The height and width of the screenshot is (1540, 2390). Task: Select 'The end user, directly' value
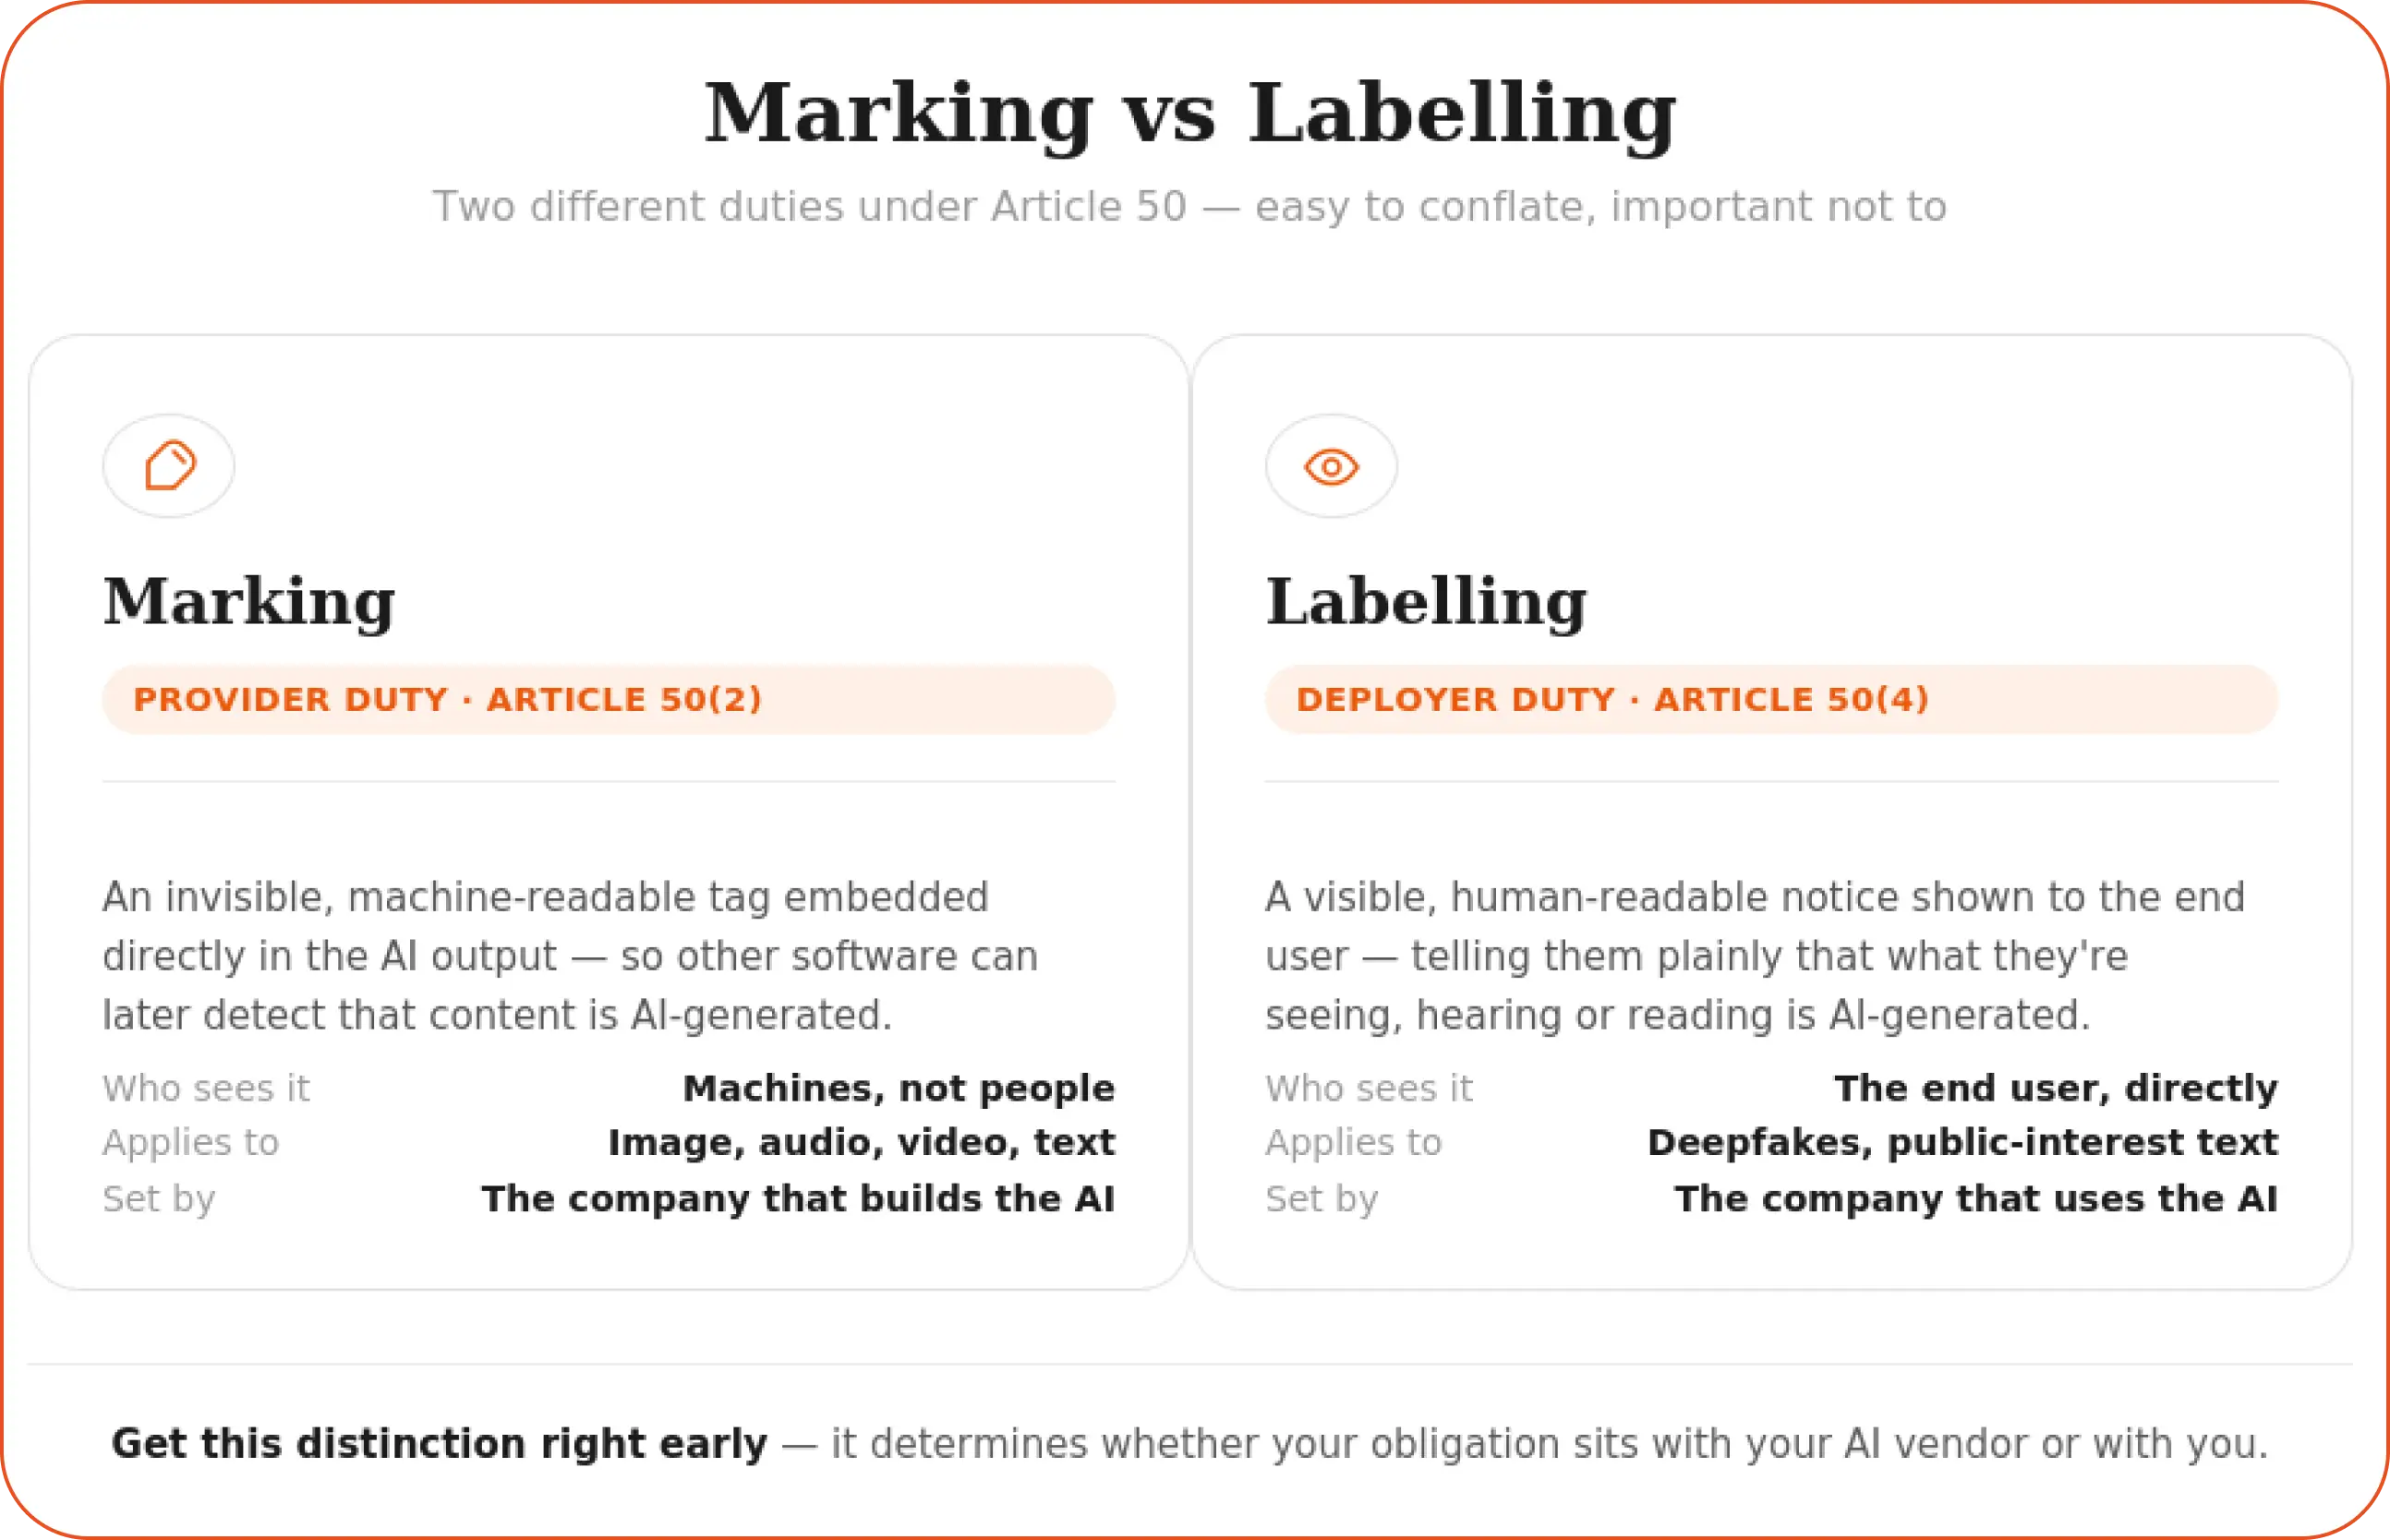2055,1088
